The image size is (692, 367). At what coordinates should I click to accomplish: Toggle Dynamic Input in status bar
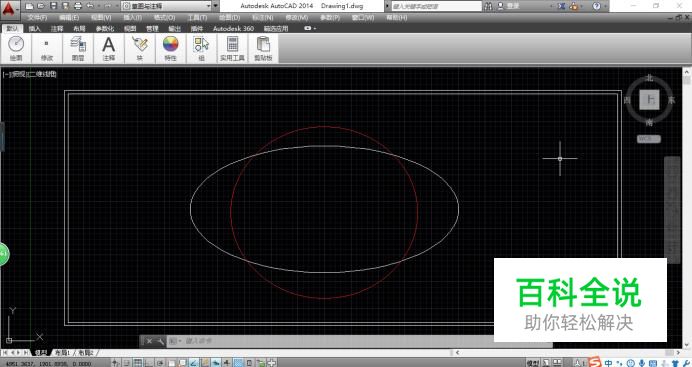(x=216, y=363)
